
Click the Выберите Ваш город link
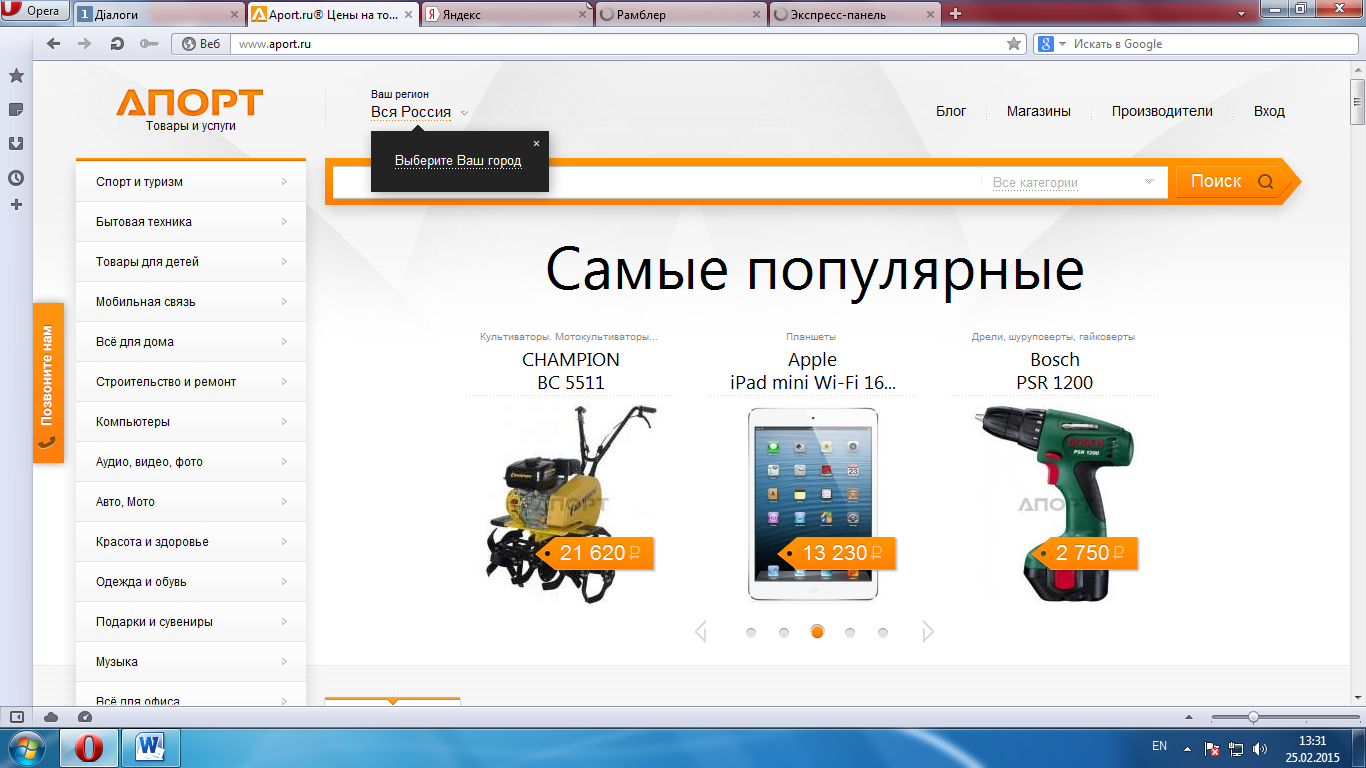pyautogui.click(x=458, y=160)
